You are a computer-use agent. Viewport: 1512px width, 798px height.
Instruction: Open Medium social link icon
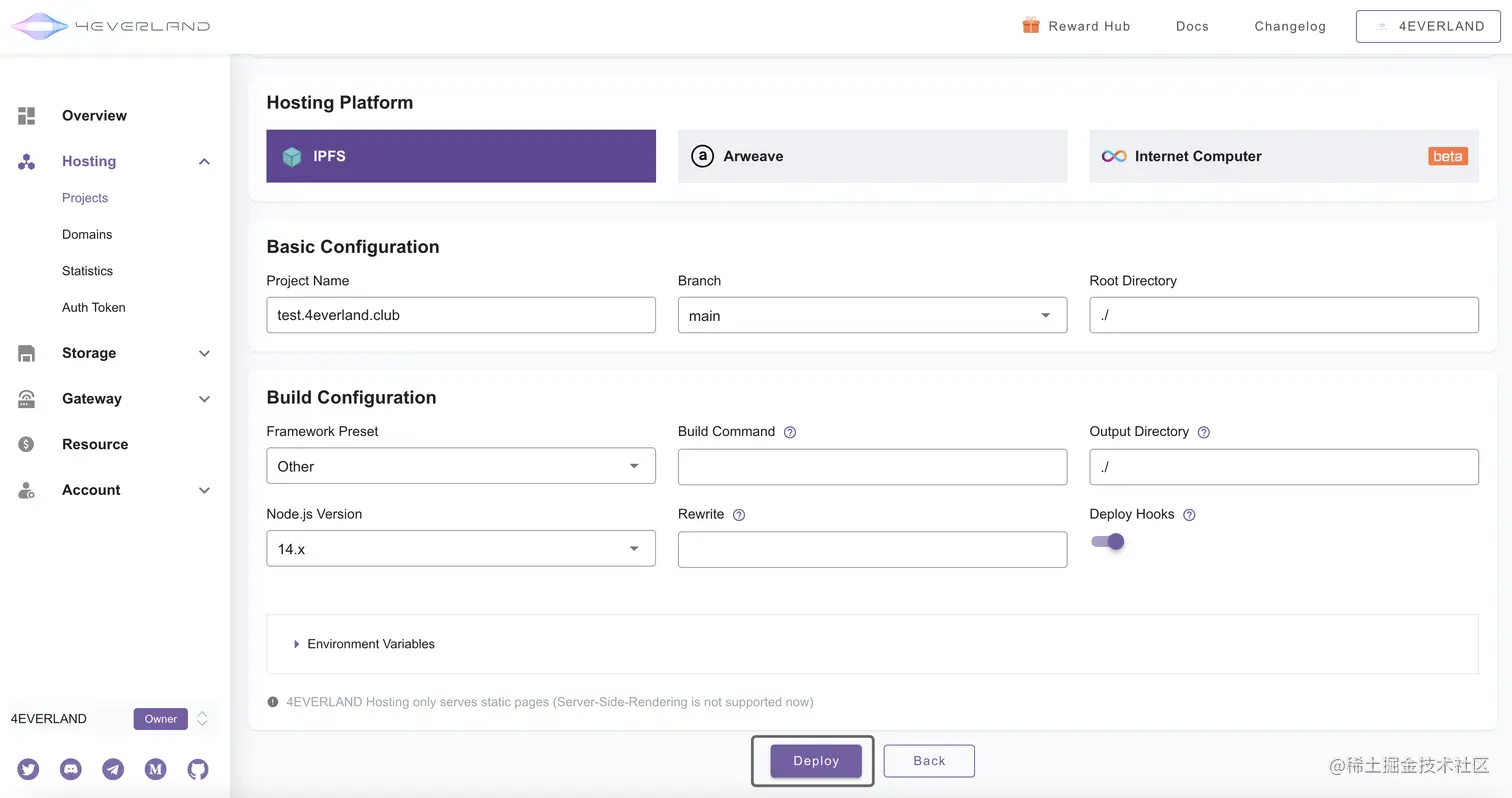155,769
